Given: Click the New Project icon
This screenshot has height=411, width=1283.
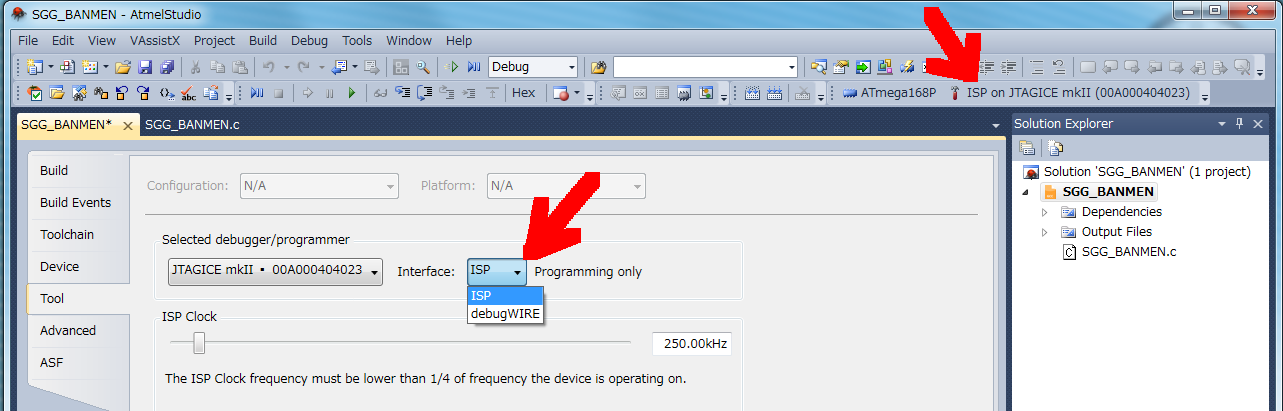Looking at the screenshot, I should click(35, 67).
